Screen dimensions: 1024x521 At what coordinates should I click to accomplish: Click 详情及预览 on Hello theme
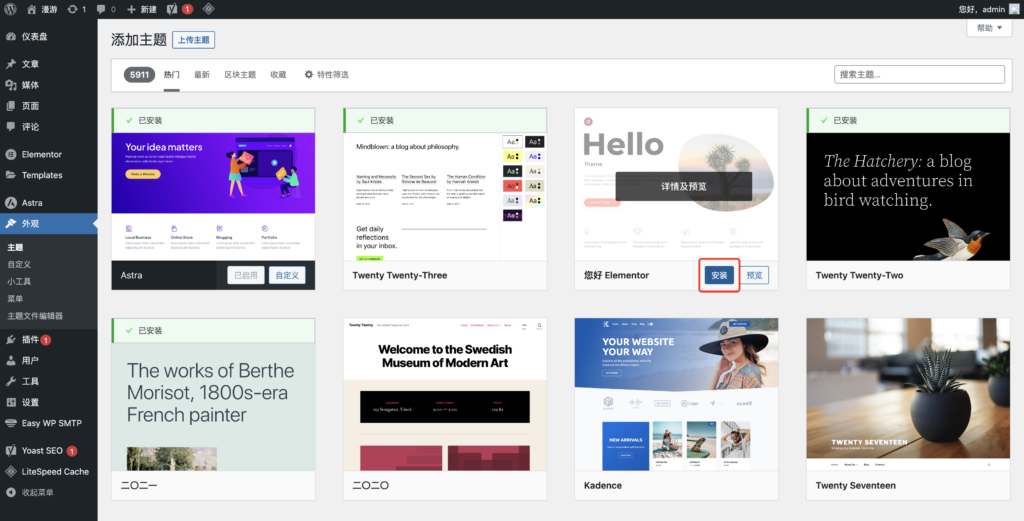pos(684,186)
